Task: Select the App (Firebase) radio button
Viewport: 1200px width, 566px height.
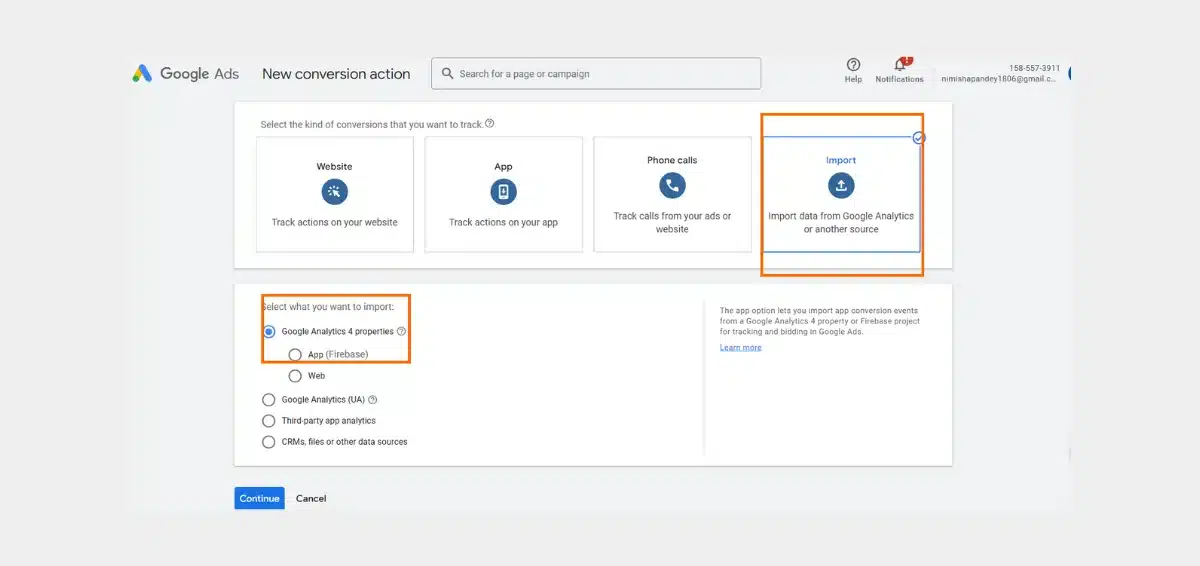Action: (295, 354)
